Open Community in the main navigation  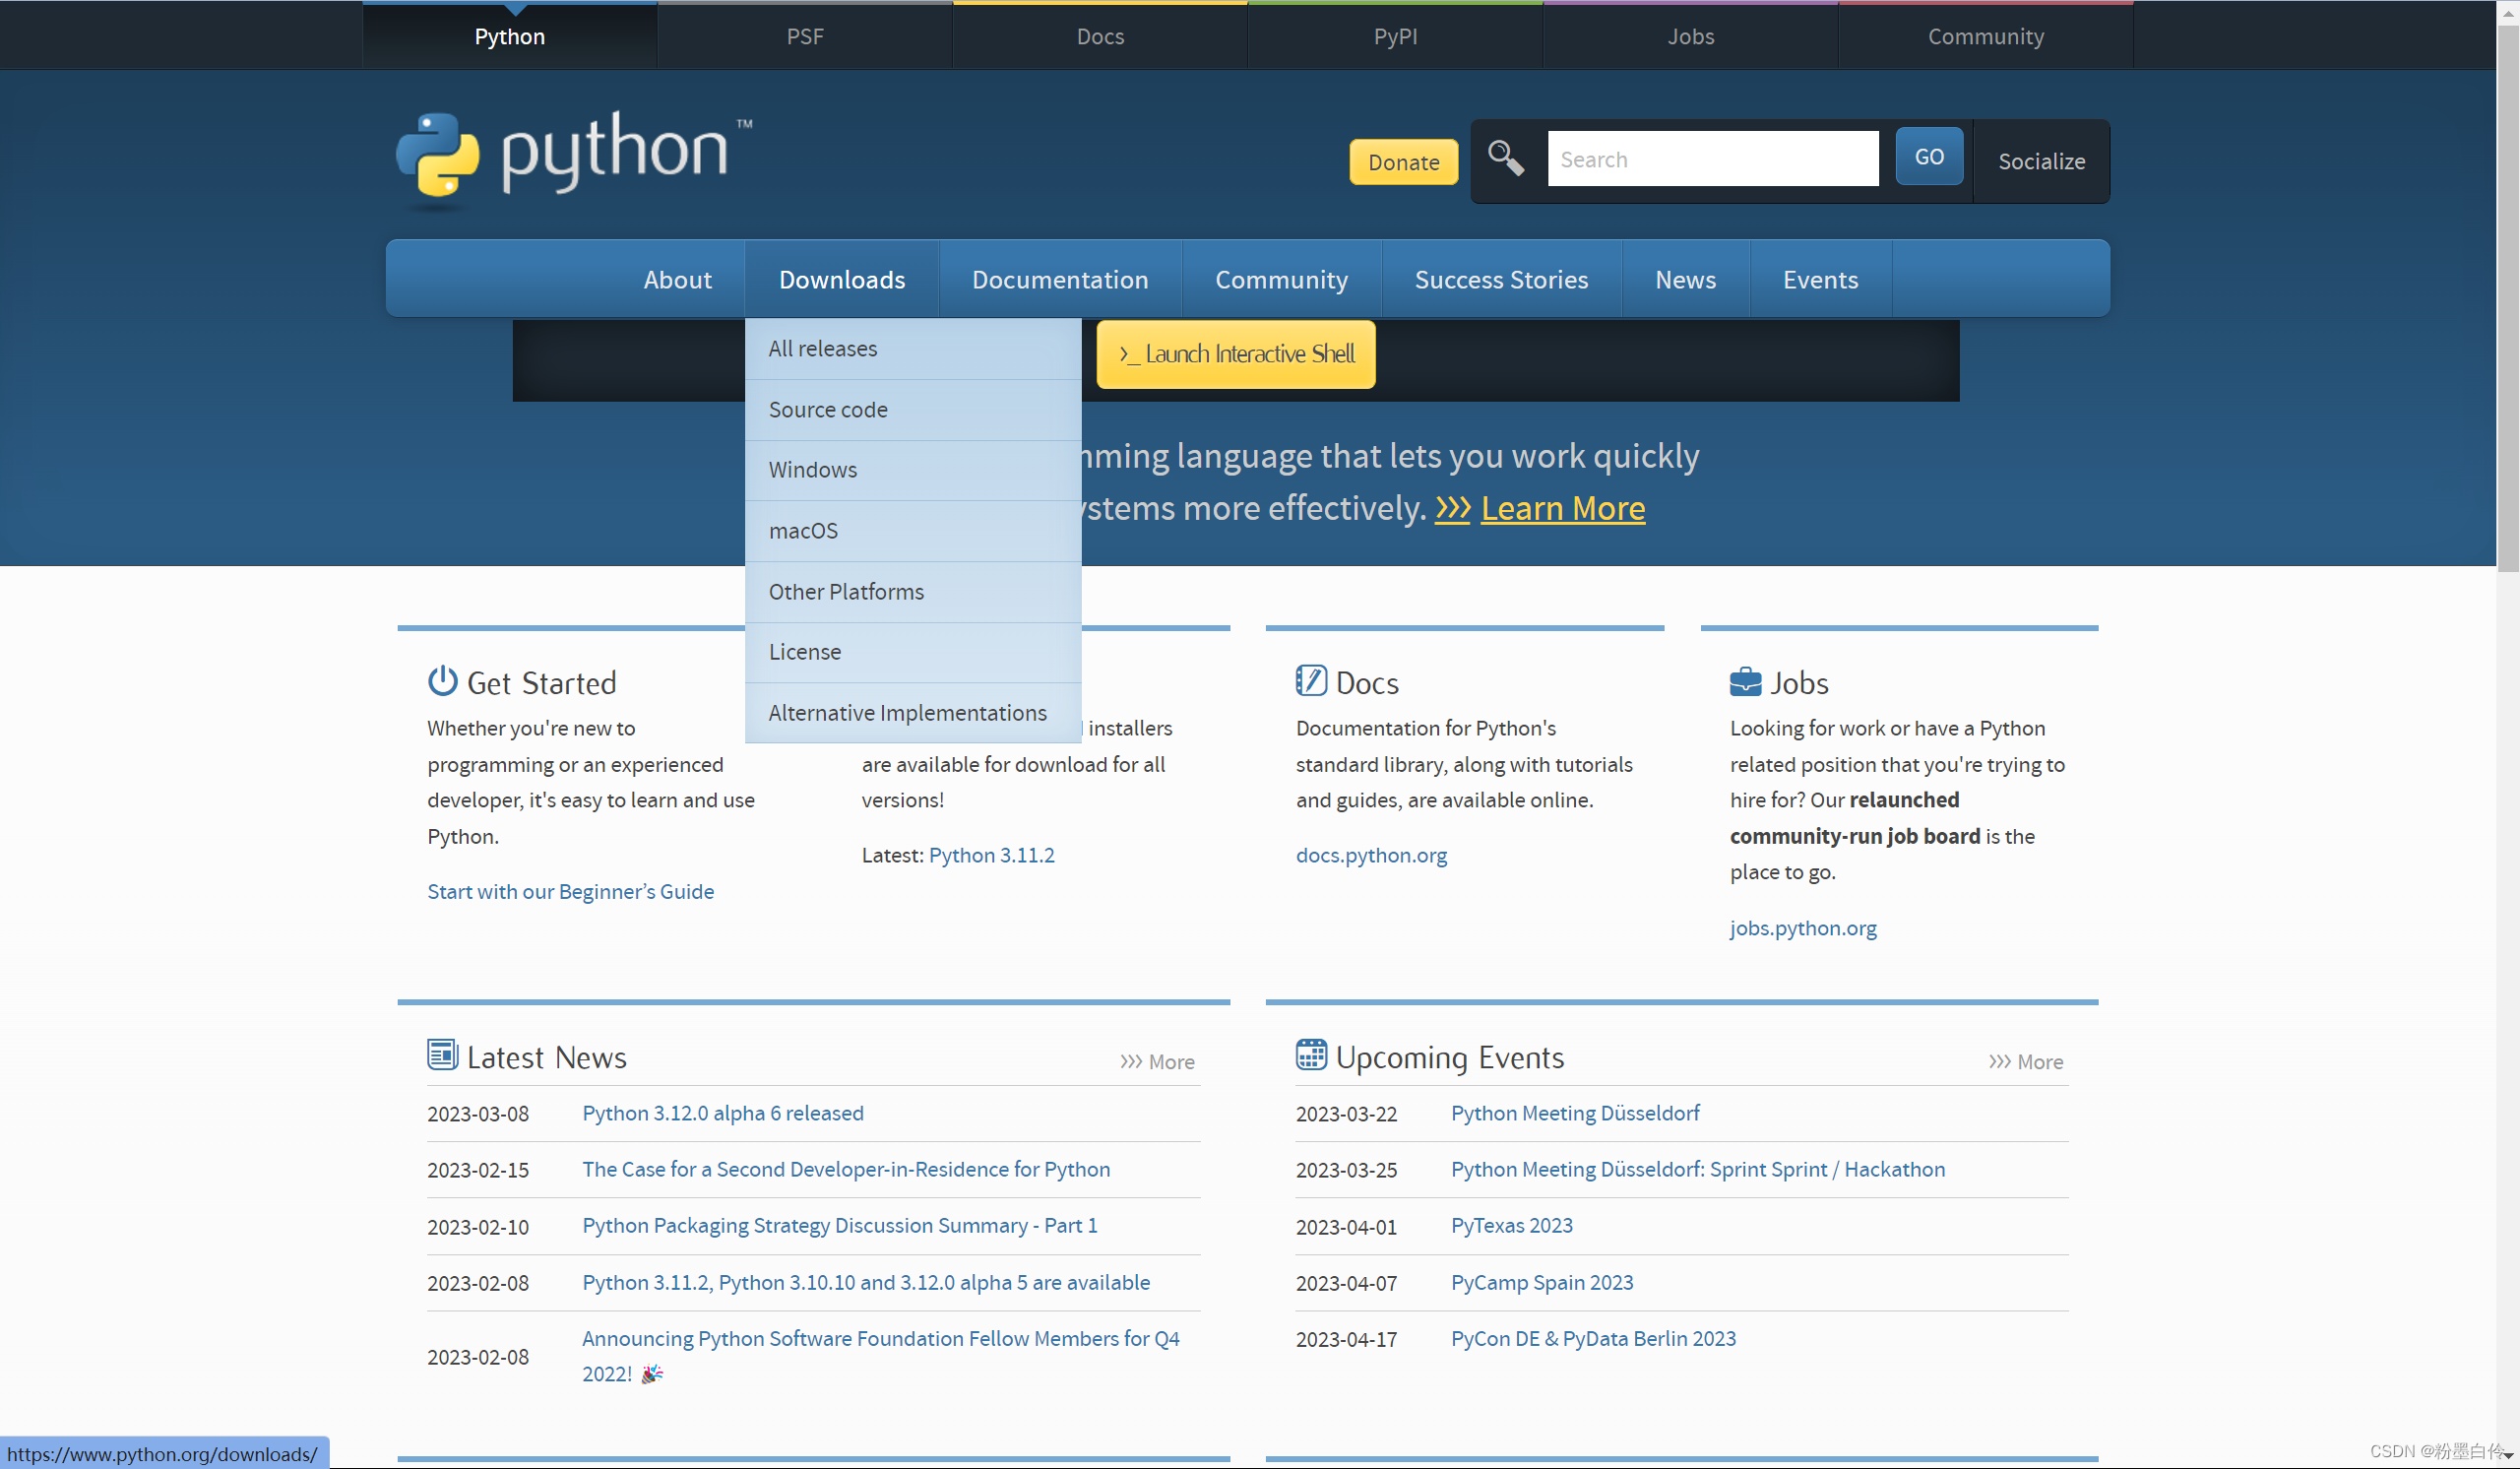1281,279
